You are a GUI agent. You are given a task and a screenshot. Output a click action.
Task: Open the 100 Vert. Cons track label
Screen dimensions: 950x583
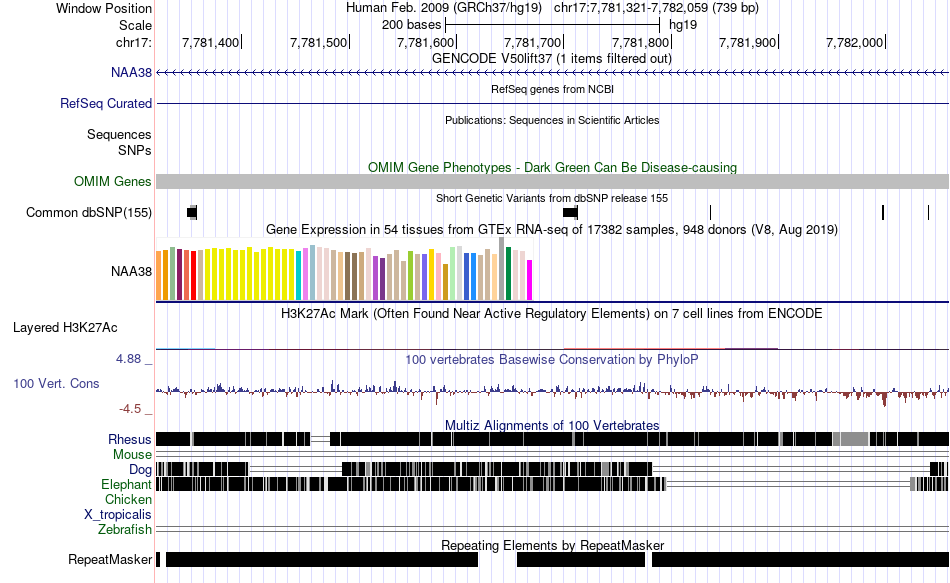pyautogui.click(x=56, y=384)
